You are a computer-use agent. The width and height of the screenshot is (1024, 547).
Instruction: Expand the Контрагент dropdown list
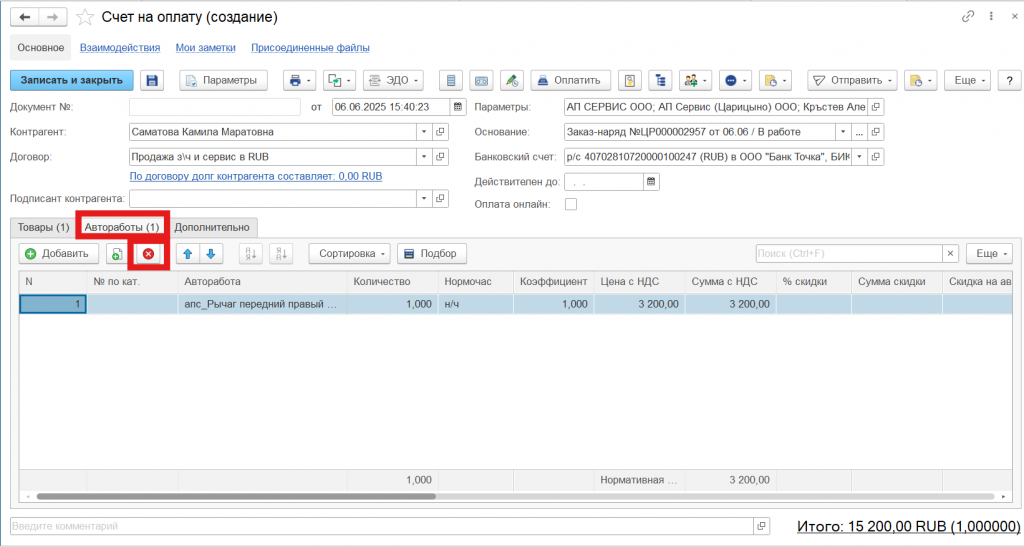[x=424, y=131]
